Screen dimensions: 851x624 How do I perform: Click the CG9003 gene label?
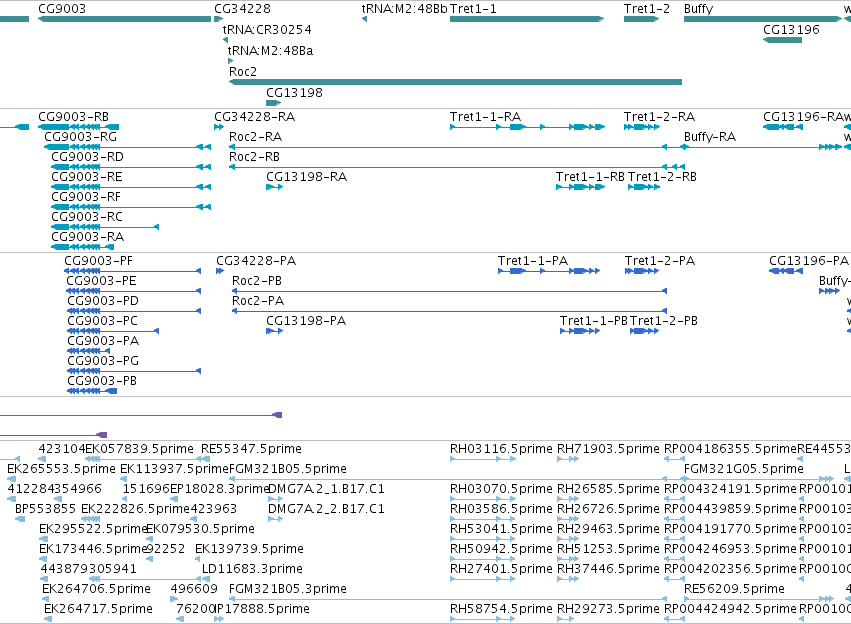tap(62, 9)
